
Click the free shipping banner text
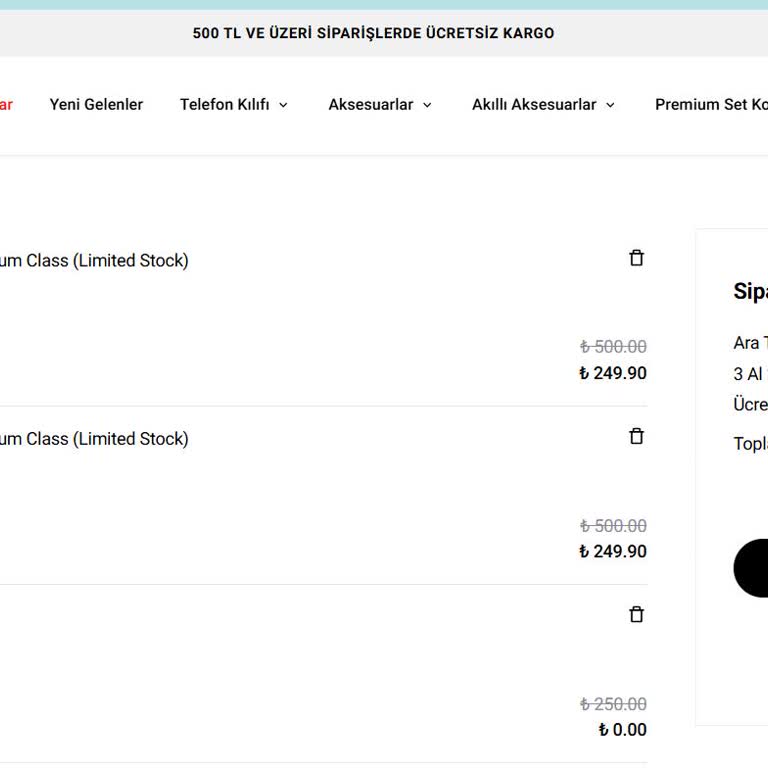click(x=373, y=33)
